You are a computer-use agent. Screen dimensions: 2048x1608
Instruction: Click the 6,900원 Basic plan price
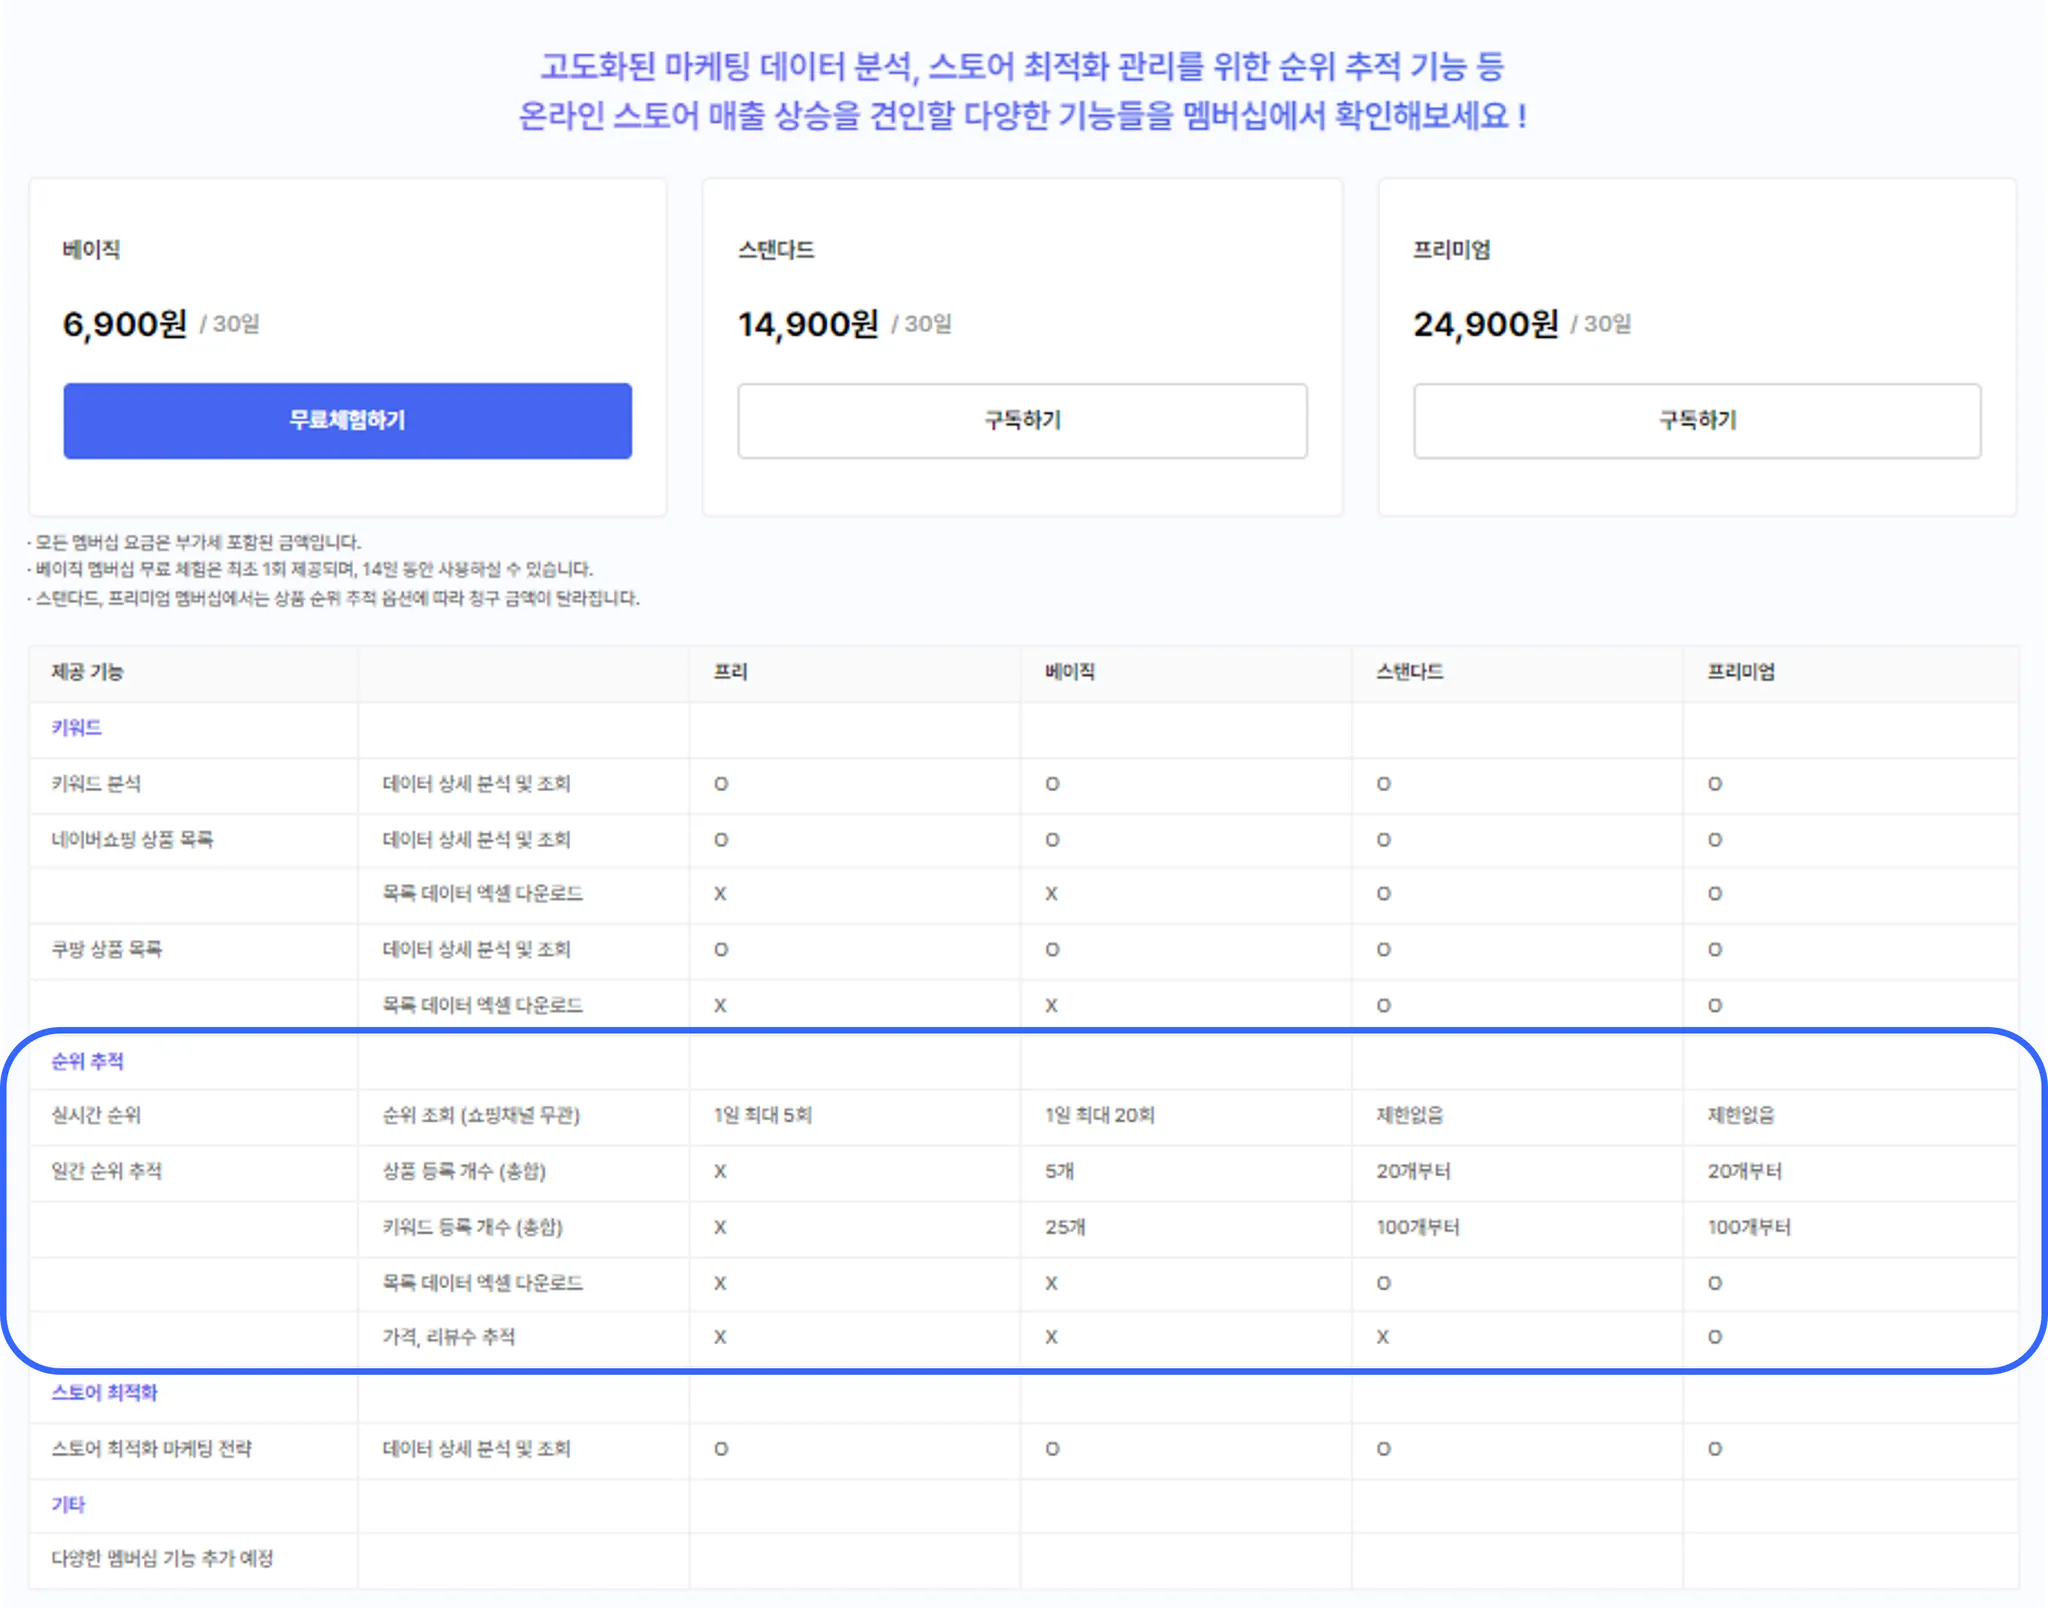tap(125, 324)
